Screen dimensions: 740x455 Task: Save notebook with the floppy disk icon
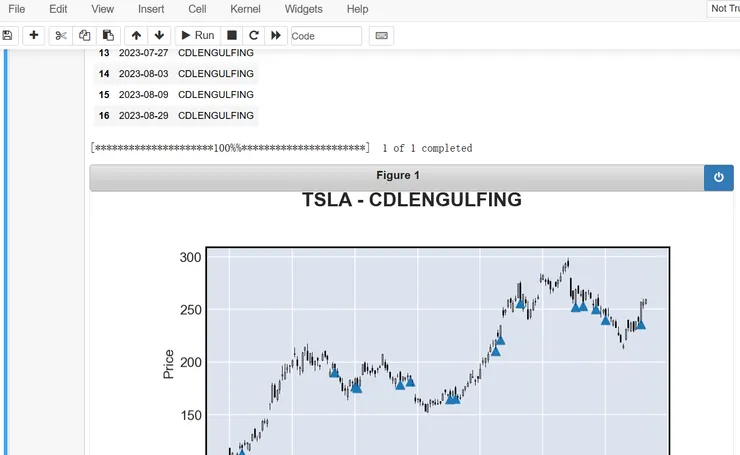point(8,35)
